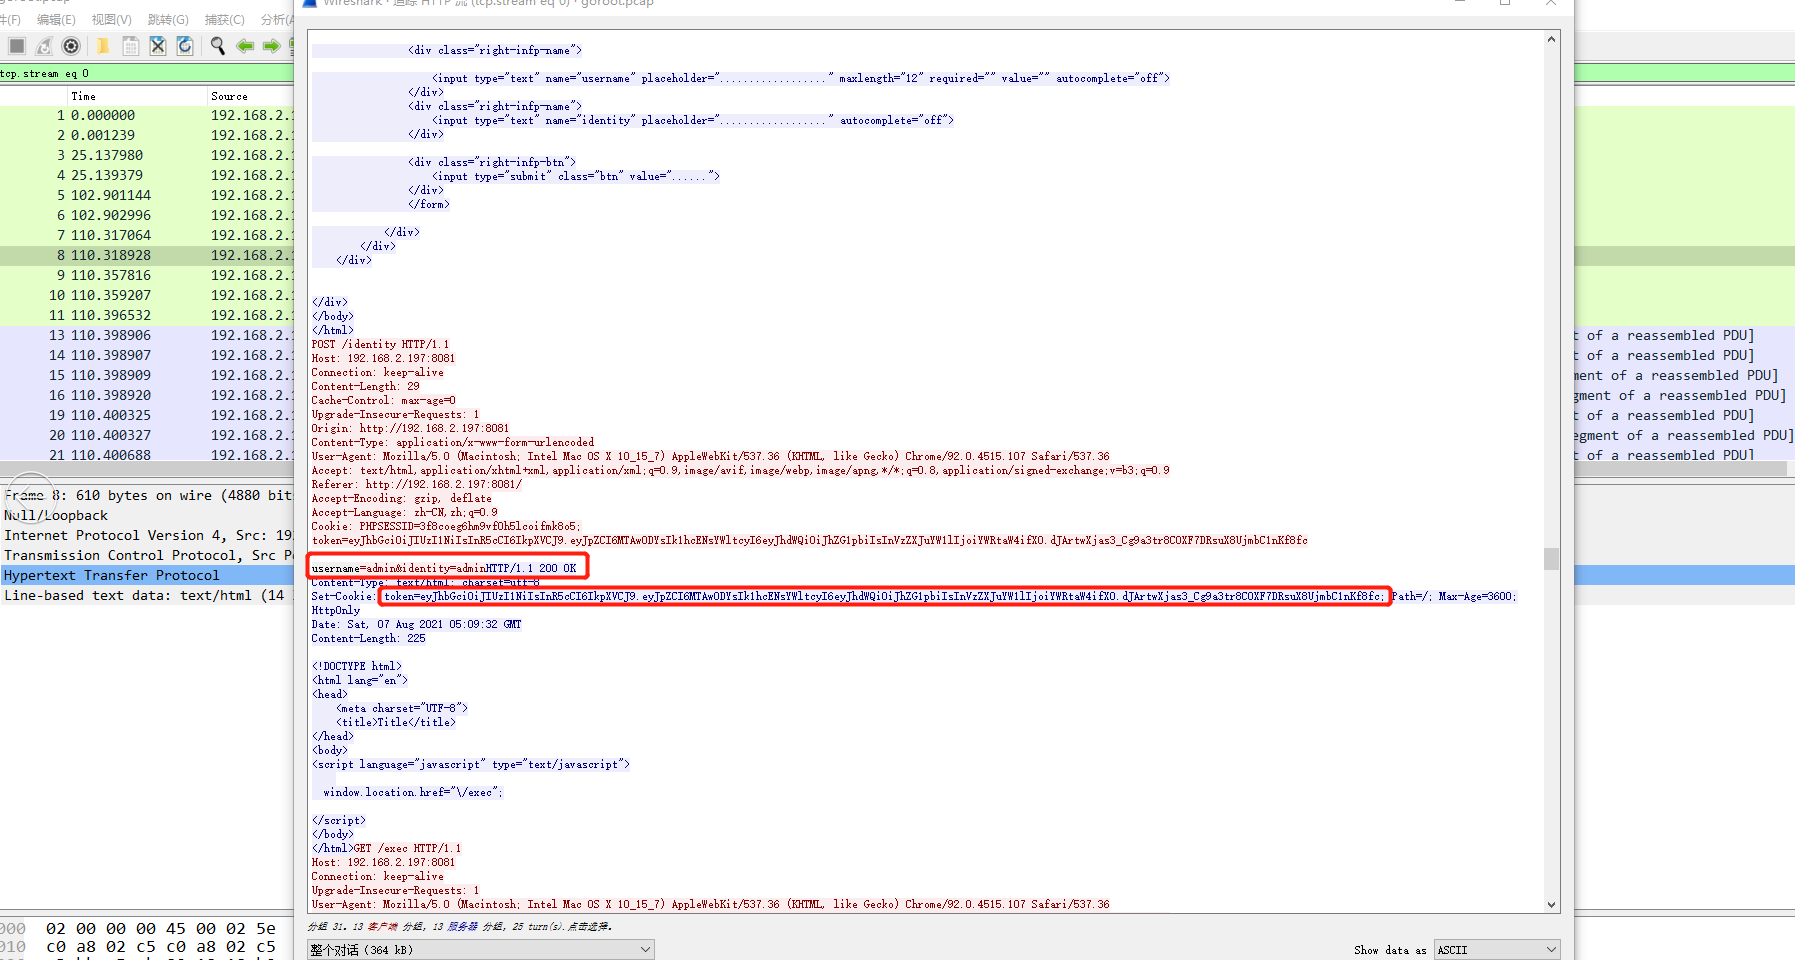Select packet 15 at time 110.398909

pos(147,375)
